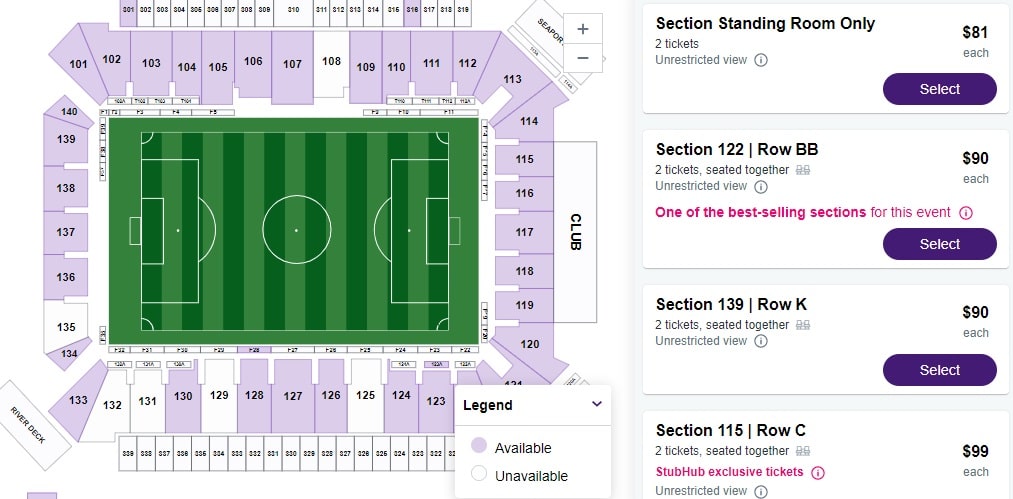Open info icon for Section 115 unrestricted view
The height and width of the screenshot is (499, 1013).
click(761, 491)
